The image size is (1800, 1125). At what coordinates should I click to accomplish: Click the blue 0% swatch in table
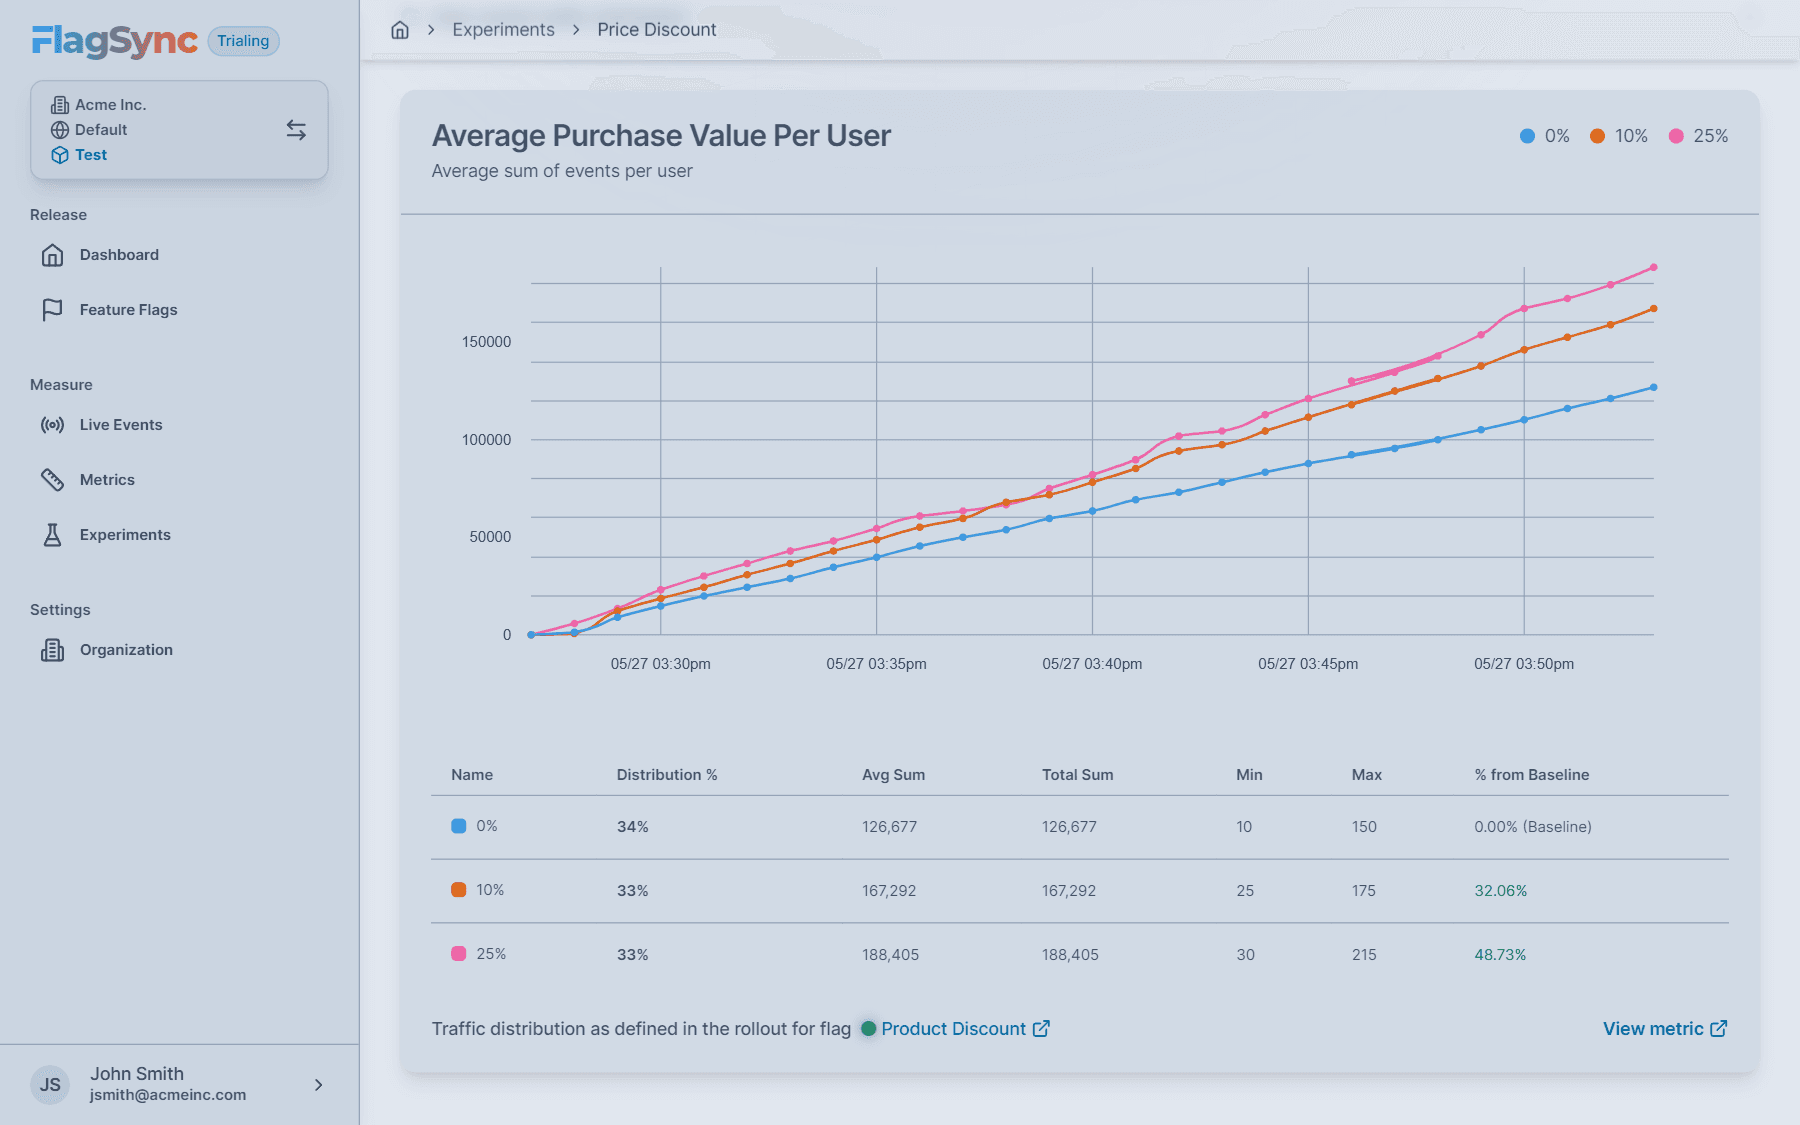[x=459, y=826]
